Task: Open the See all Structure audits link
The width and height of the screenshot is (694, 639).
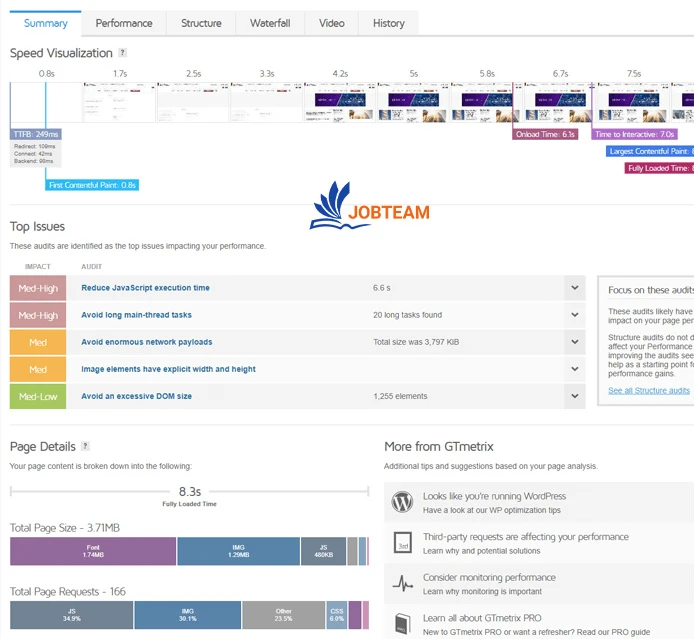Action: tap(649, 390)
